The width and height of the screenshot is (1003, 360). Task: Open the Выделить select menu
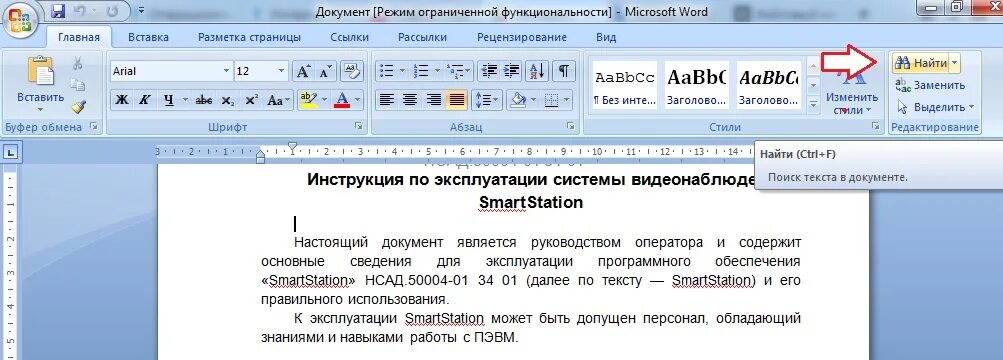[935, 107]
